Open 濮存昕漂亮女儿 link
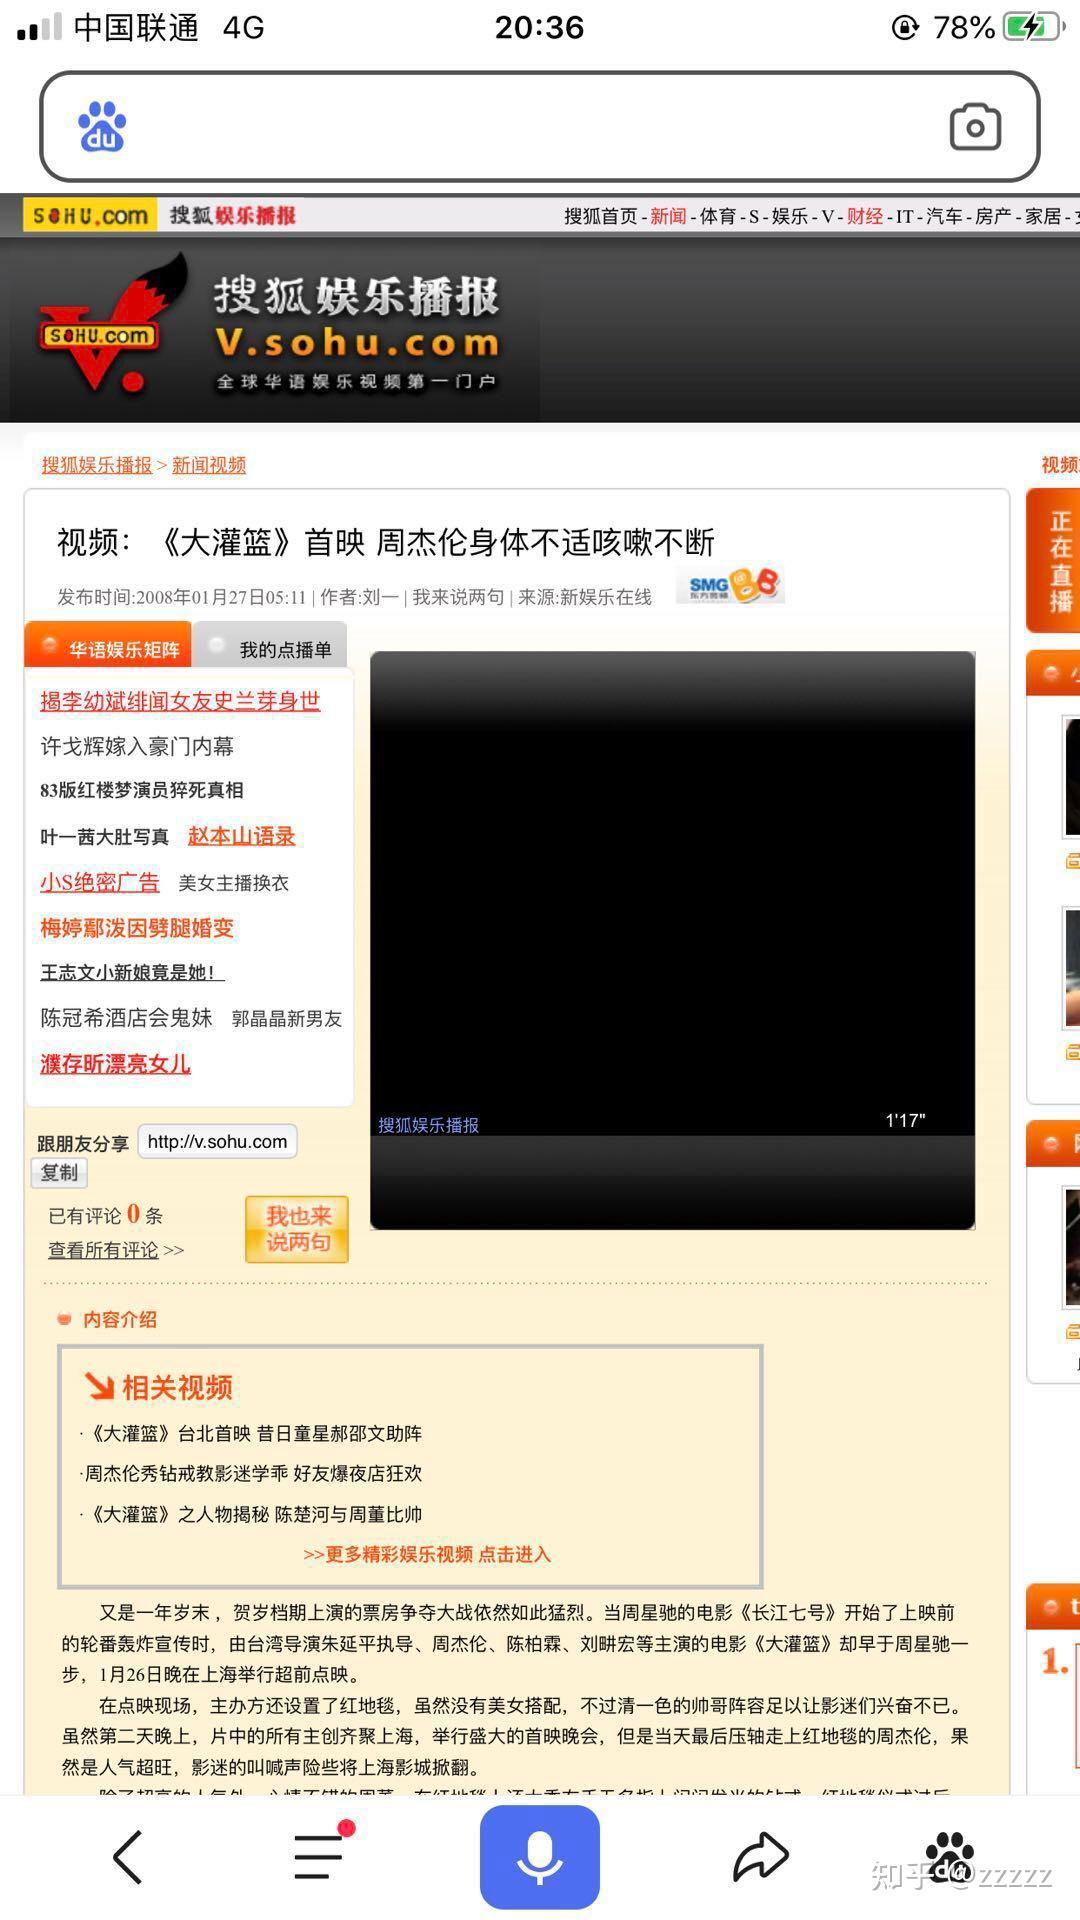The height and width of the screenshot is (1920, 1080). (115, 1064)
